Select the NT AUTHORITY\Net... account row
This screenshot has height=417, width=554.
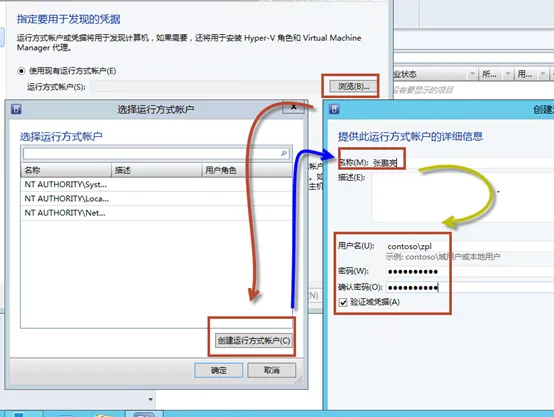tap(156, 213)
